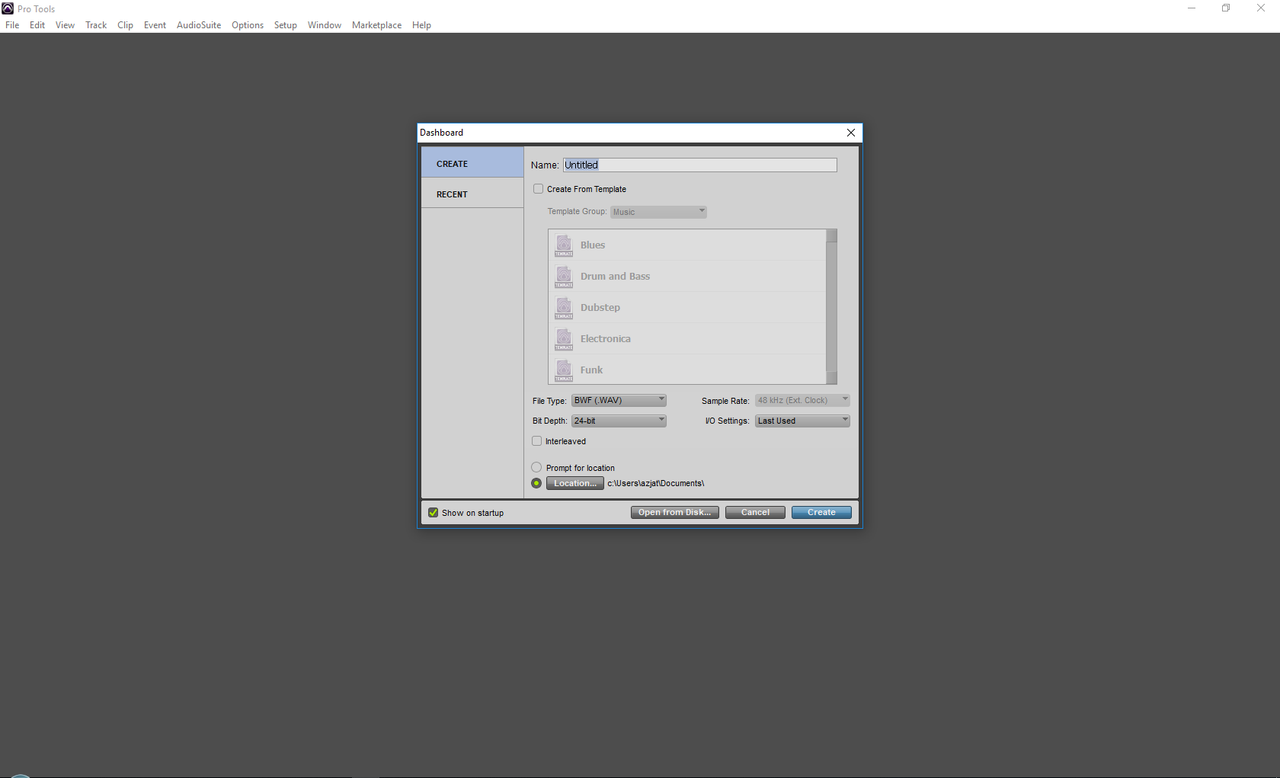Open the Edit menu

coord(37,25)
